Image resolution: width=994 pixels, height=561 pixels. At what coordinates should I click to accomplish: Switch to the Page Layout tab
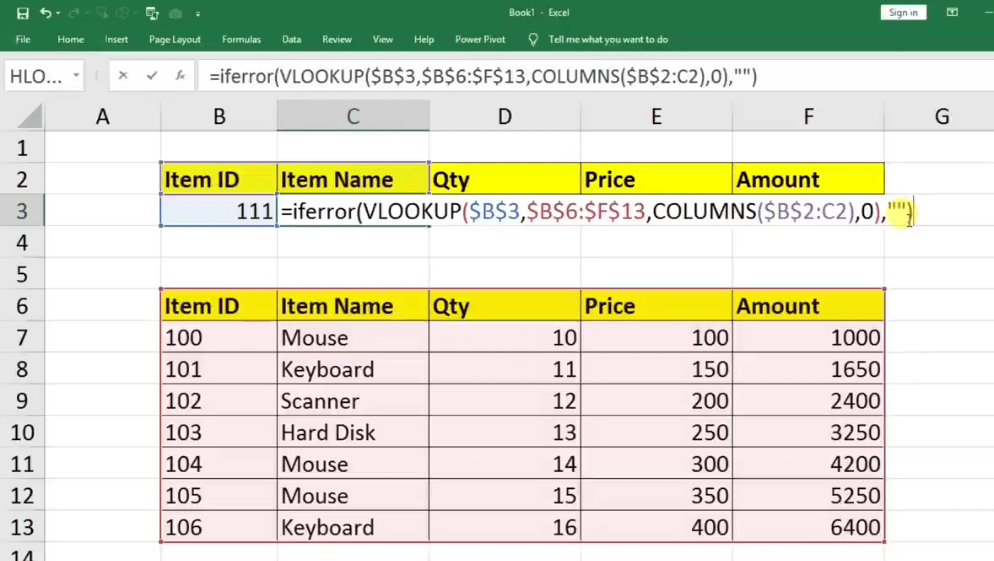click(x=175, y=40)
